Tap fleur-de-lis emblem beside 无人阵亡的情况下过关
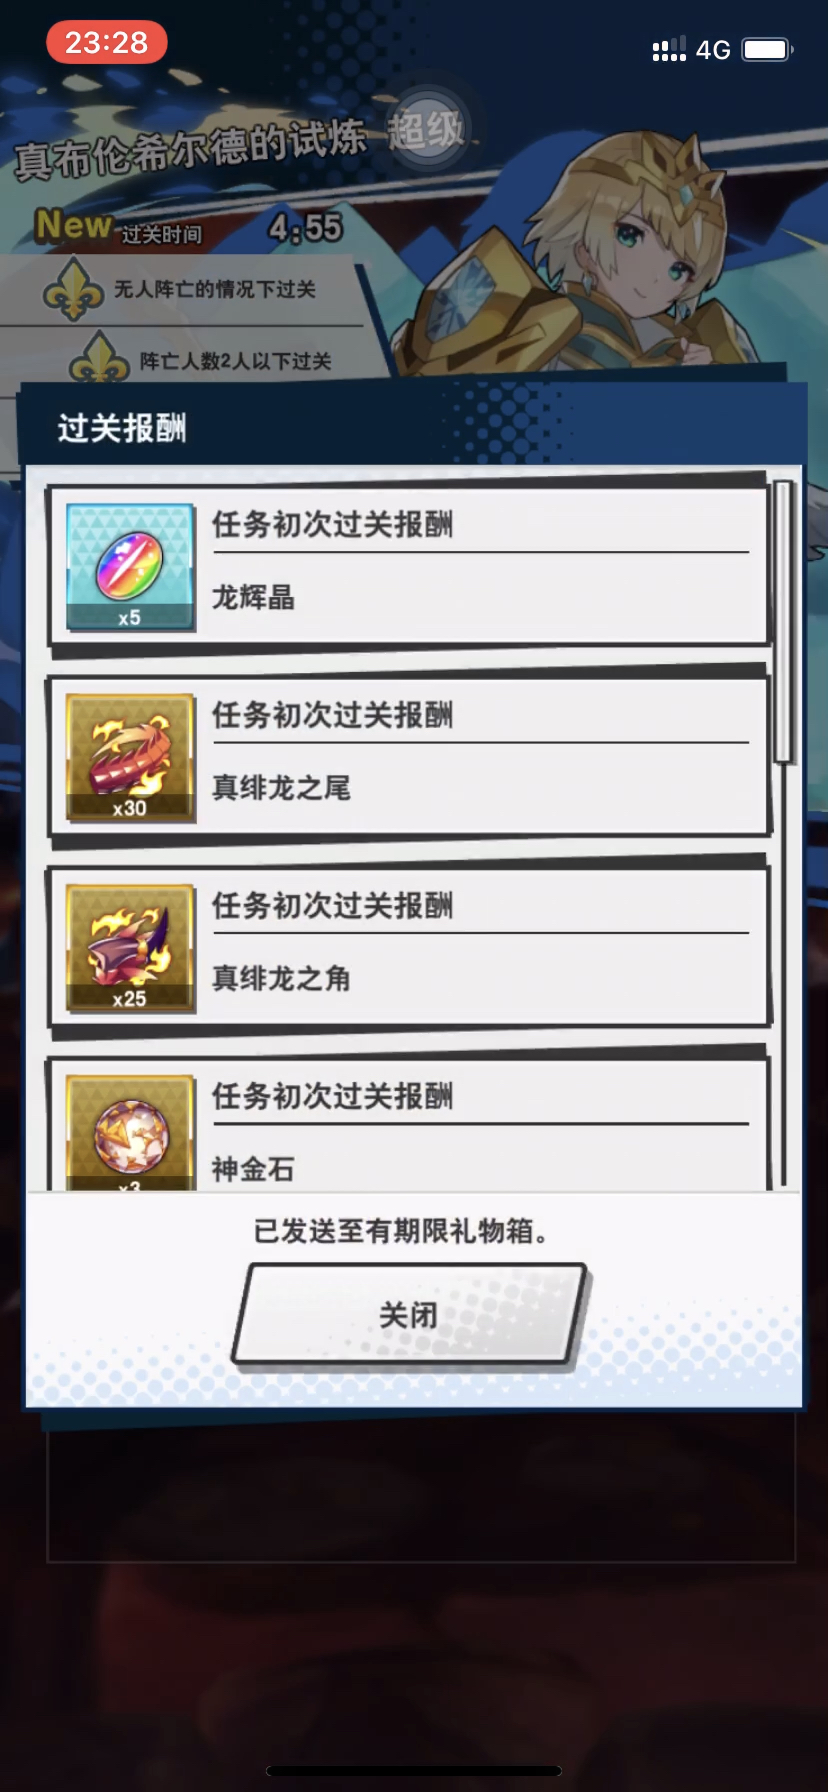 (x=73, y=290)
